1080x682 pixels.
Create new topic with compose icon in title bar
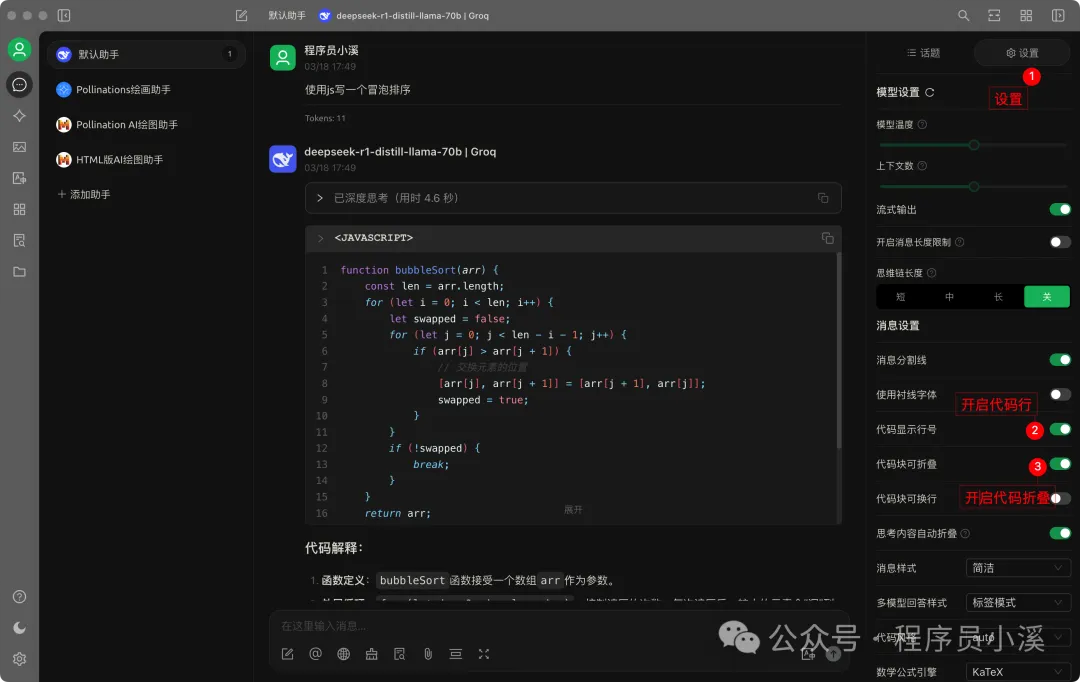[241, 15]
